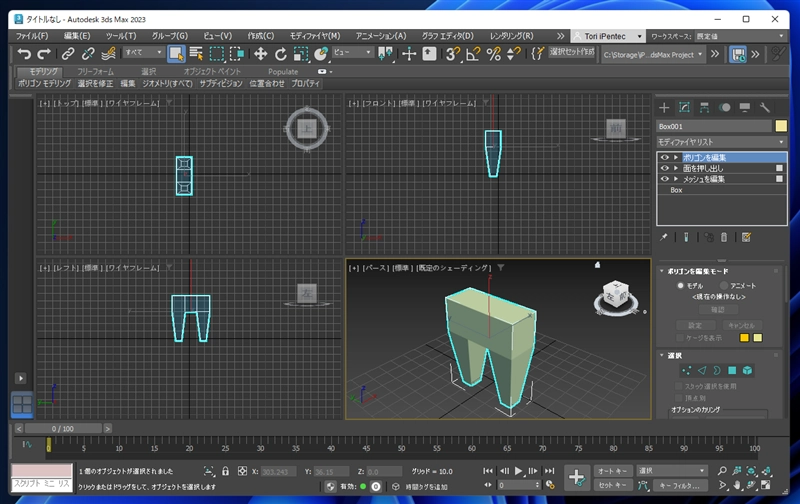Switch to the フリーフォーム ribbon tab
Image resolution: width=800 pixels, height=504 pixels.
click(x=95, y=71)
